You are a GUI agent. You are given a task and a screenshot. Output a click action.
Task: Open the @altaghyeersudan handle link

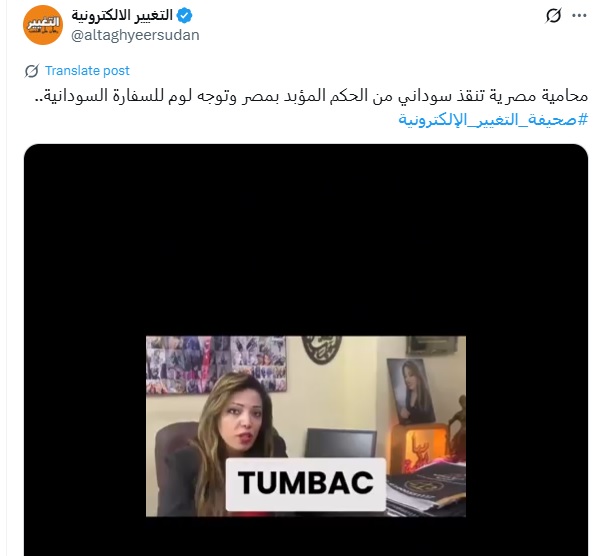click(135, 35)
